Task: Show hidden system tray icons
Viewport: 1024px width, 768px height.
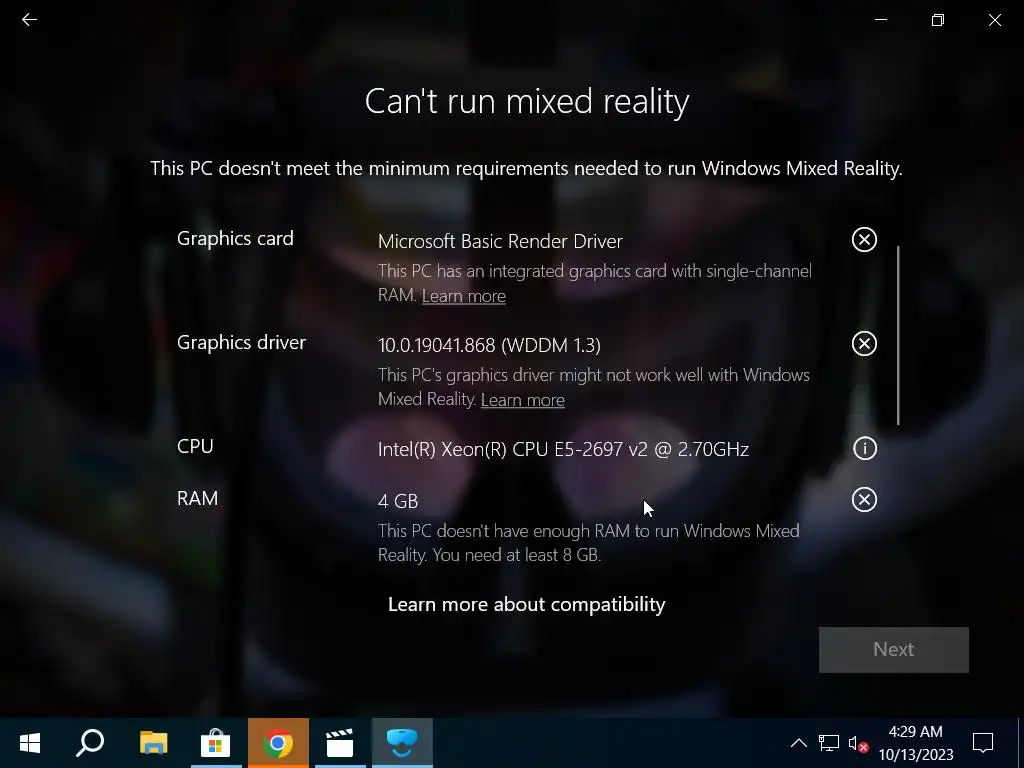Action: [x=799, y=743]
